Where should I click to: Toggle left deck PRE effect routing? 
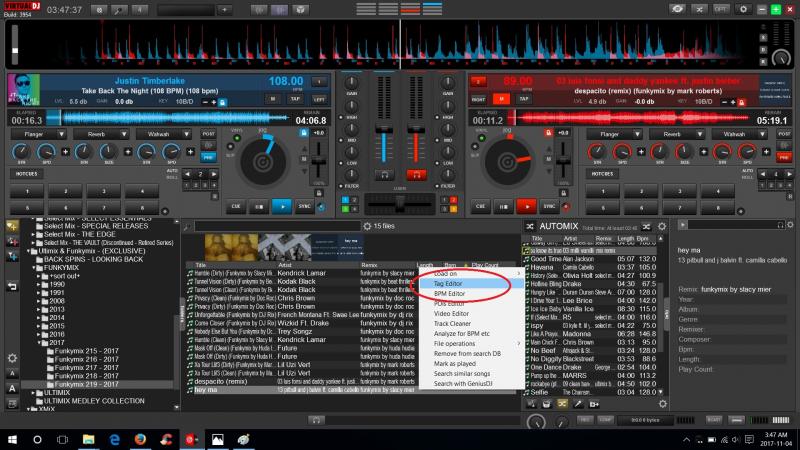coord(209,157)
